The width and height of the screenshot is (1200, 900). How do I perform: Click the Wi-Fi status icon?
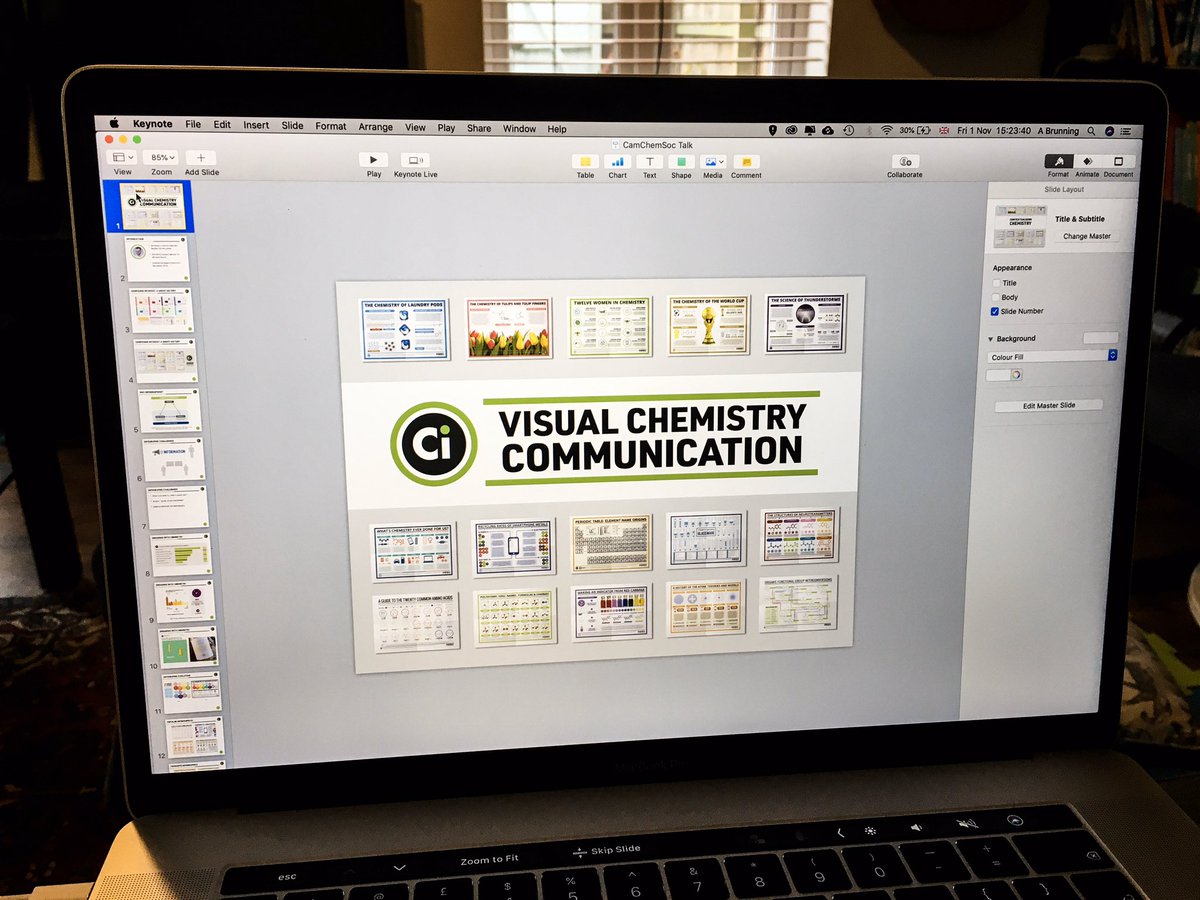(887, 130)
